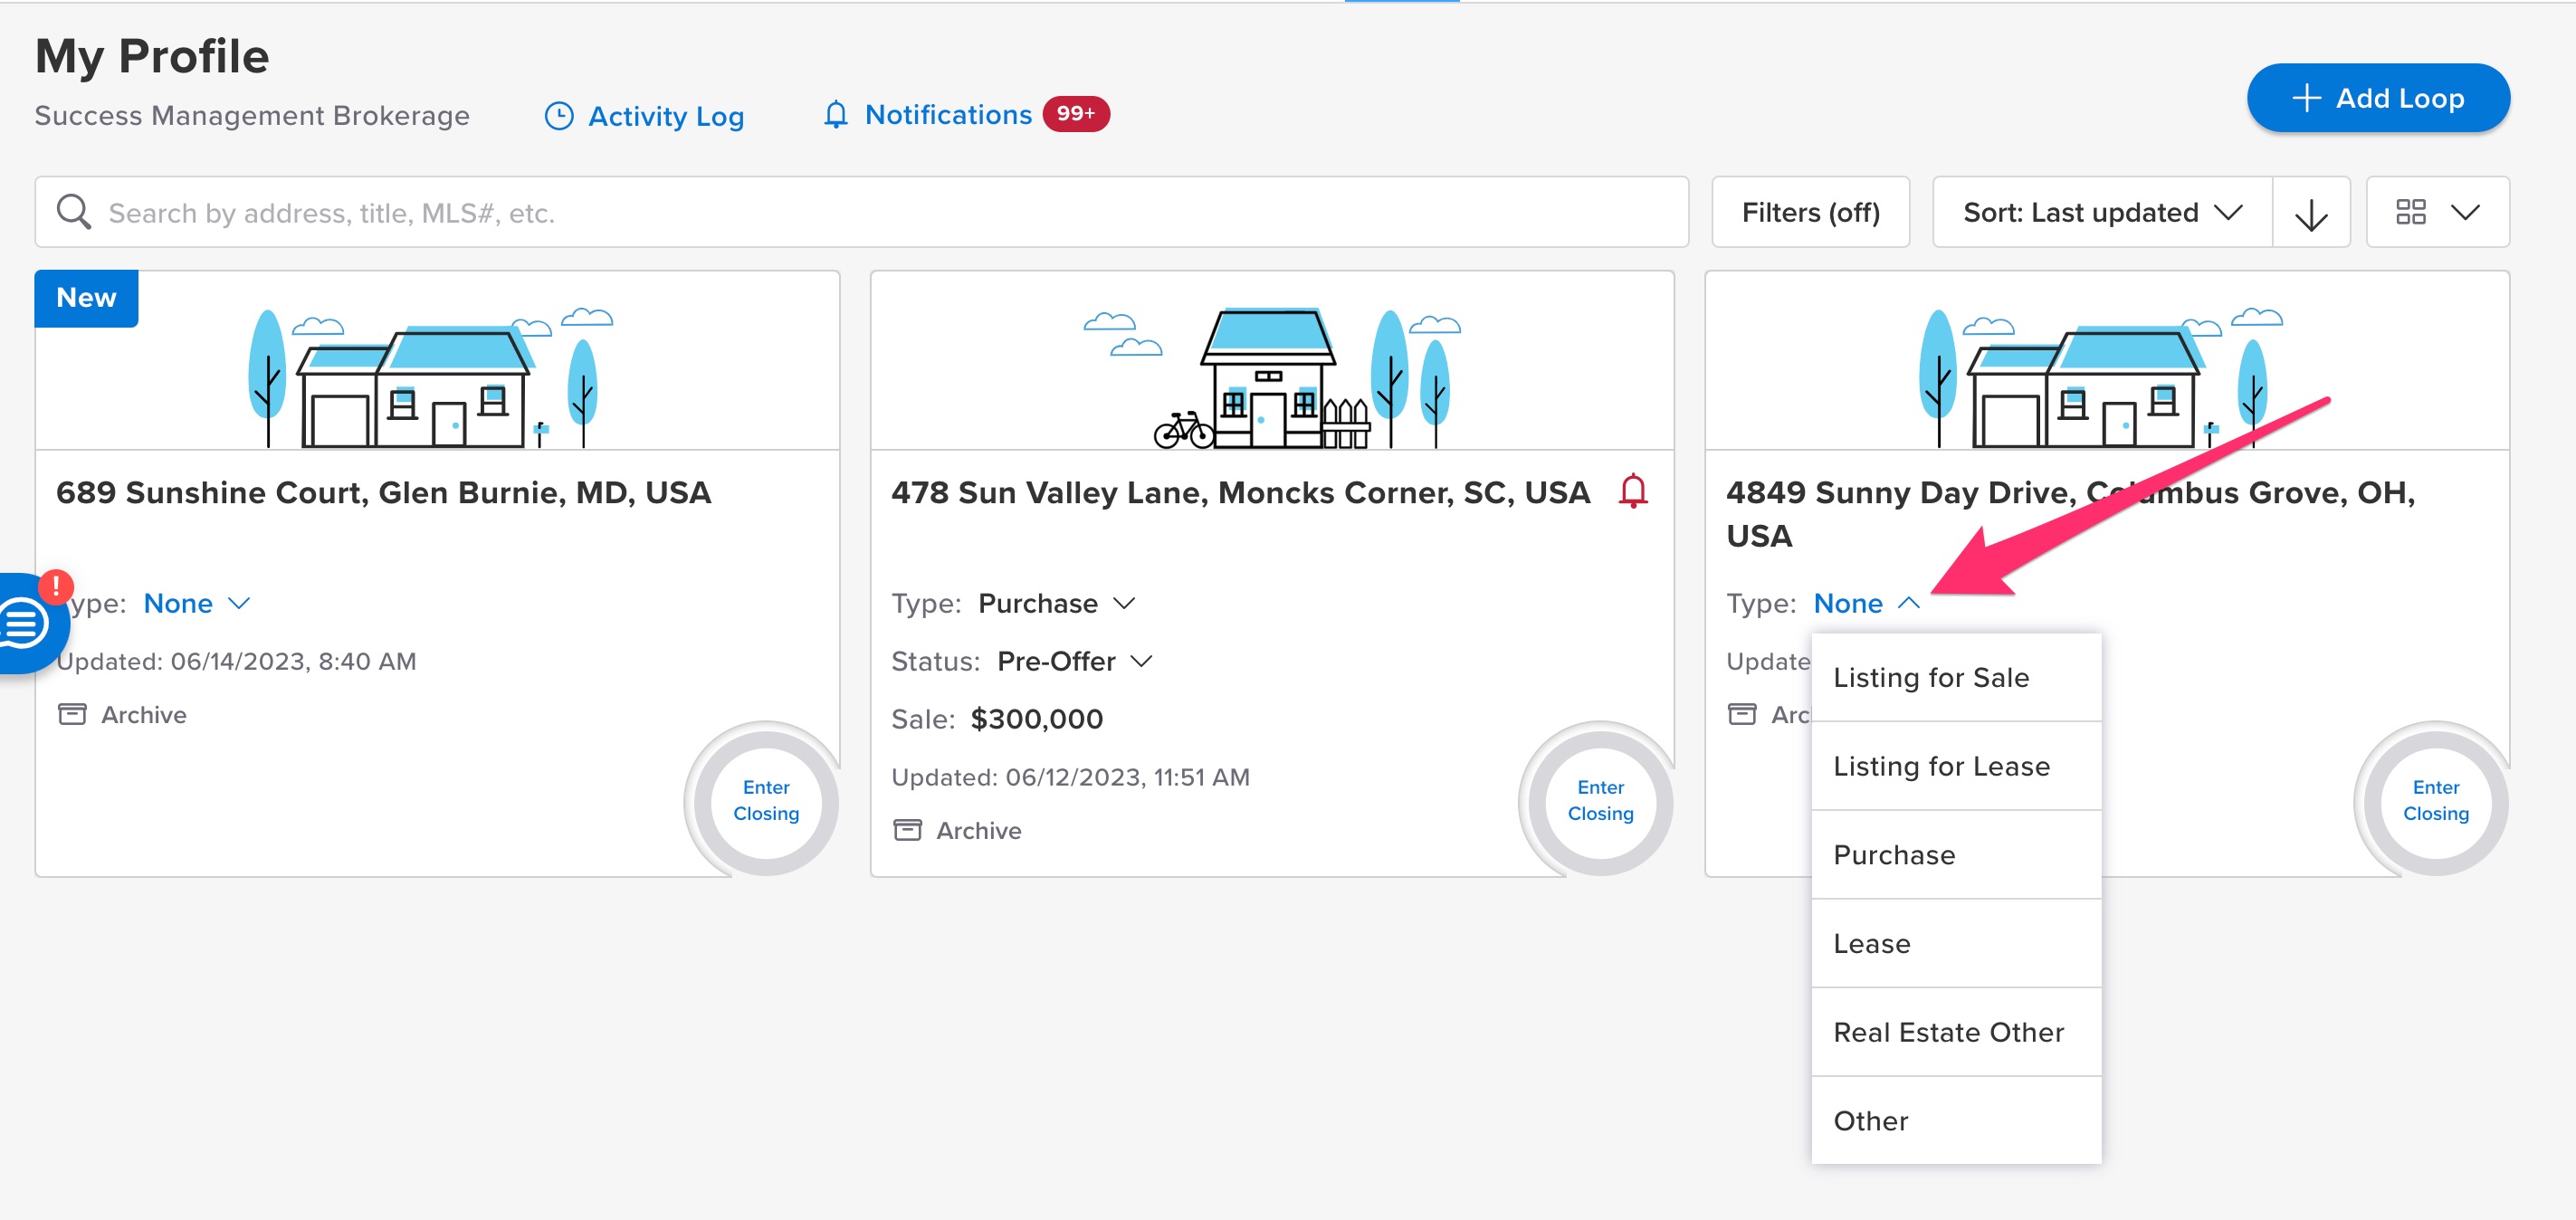Click the search by address input field
The image size is (2576, 1220).
pos(860,213)
